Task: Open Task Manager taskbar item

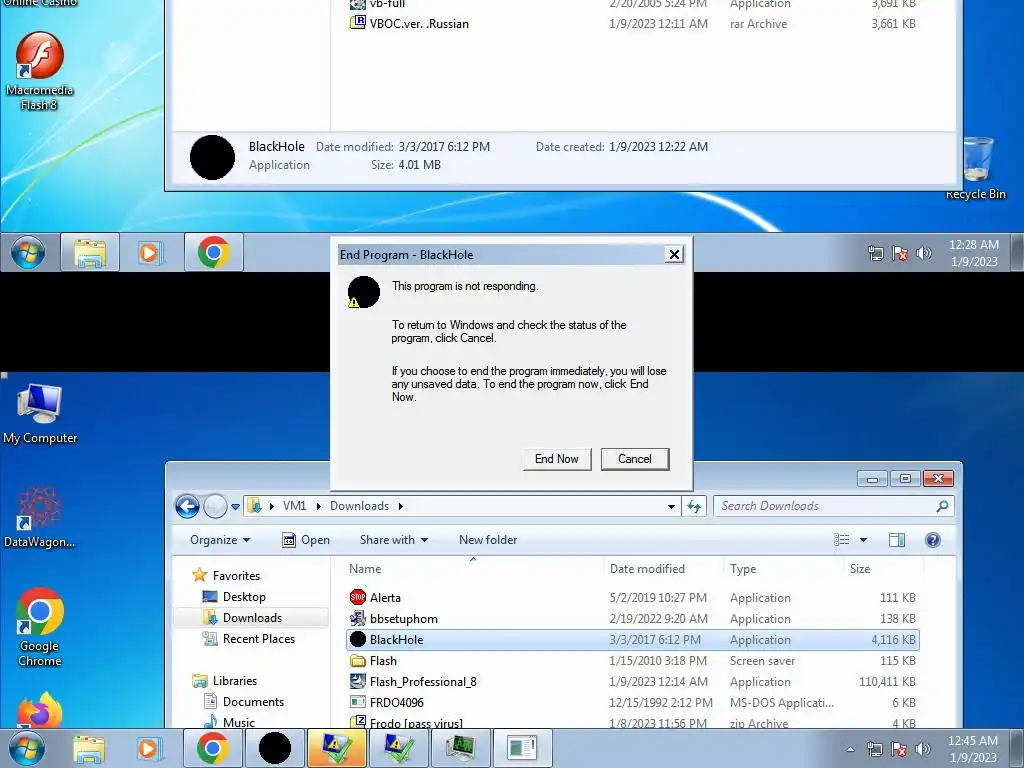Action: coord(460,748)
